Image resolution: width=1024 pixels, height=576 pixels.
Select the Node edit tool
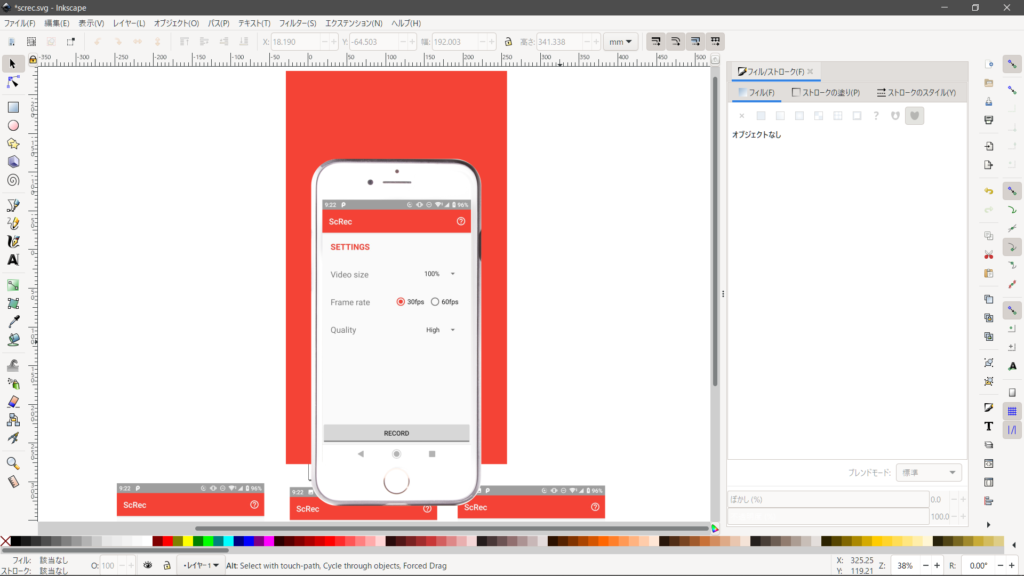(x=12, y=82)
